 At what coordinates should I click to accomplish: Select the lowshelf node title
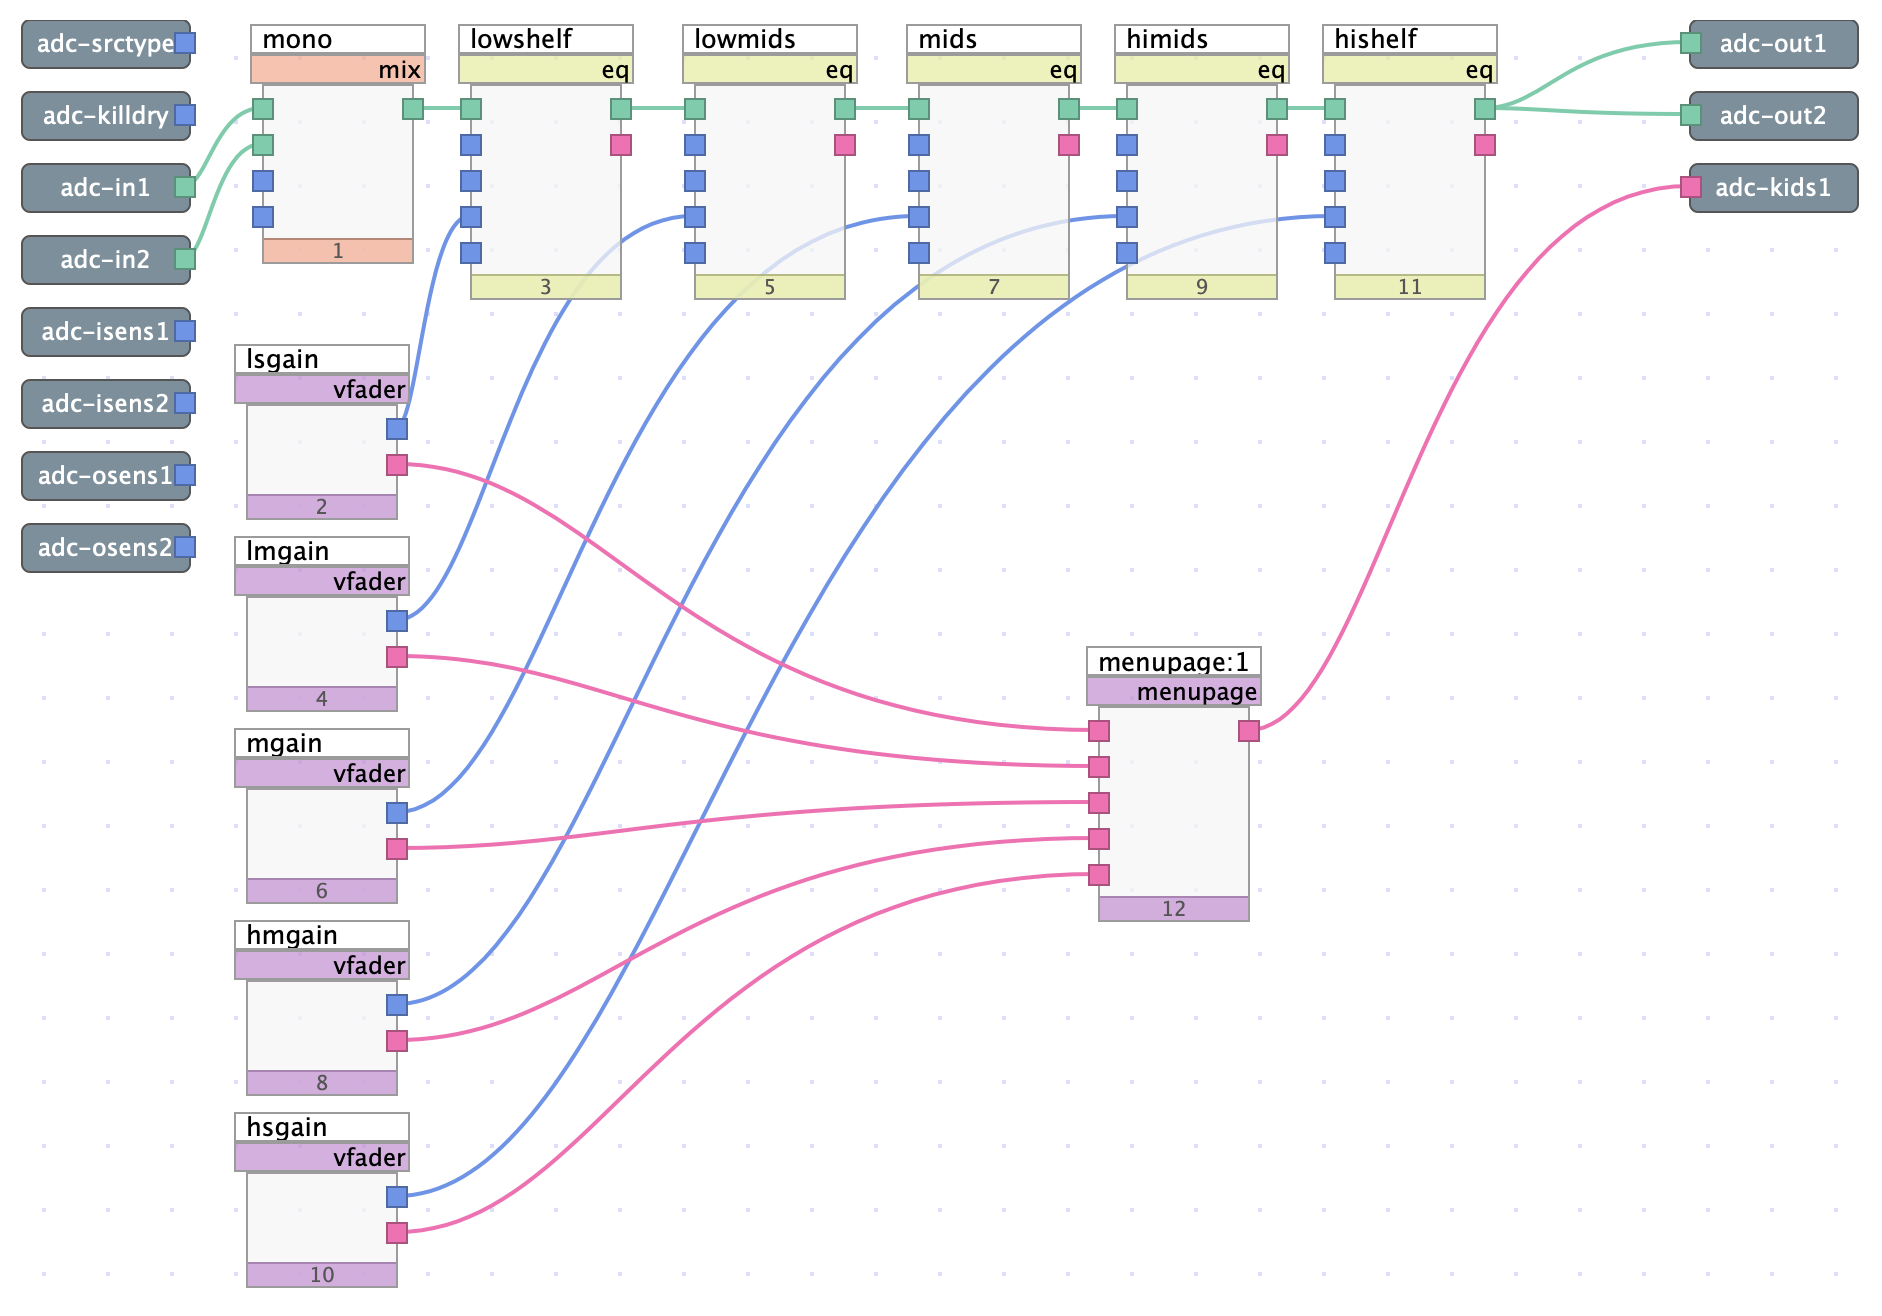click(x=546, y=39)
